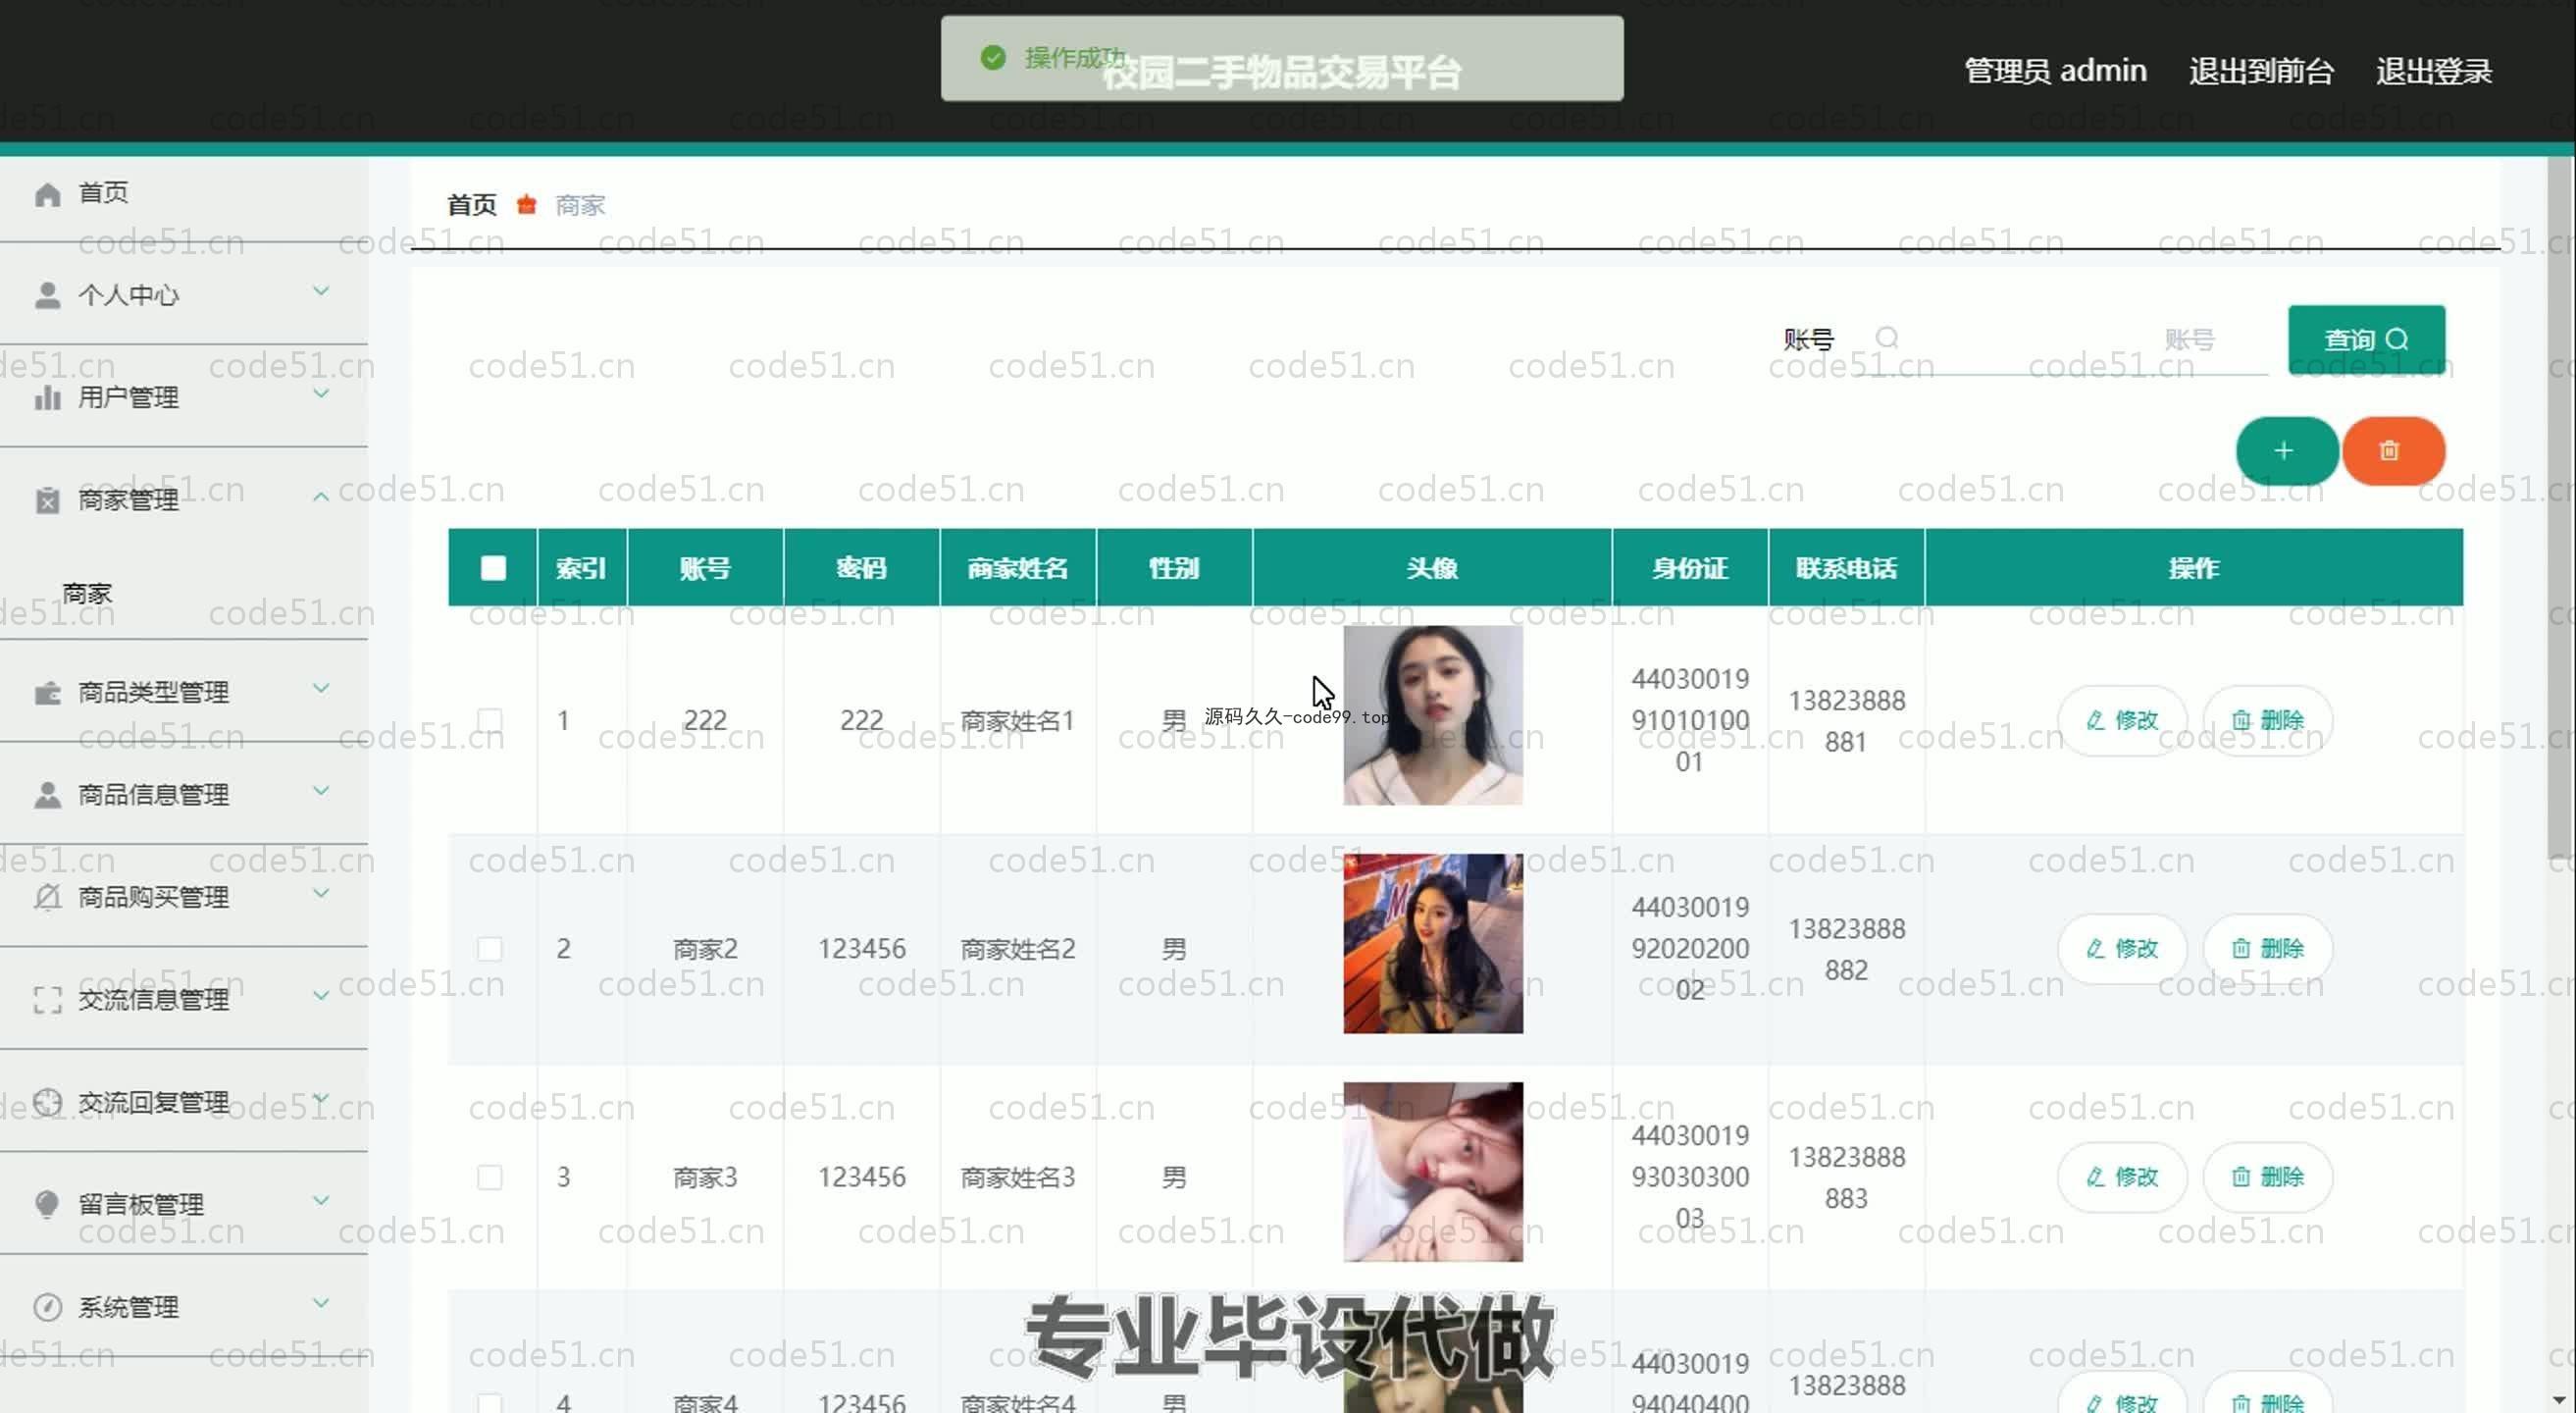Open the 系统管理 menu label

click(x=128, y=1307)
